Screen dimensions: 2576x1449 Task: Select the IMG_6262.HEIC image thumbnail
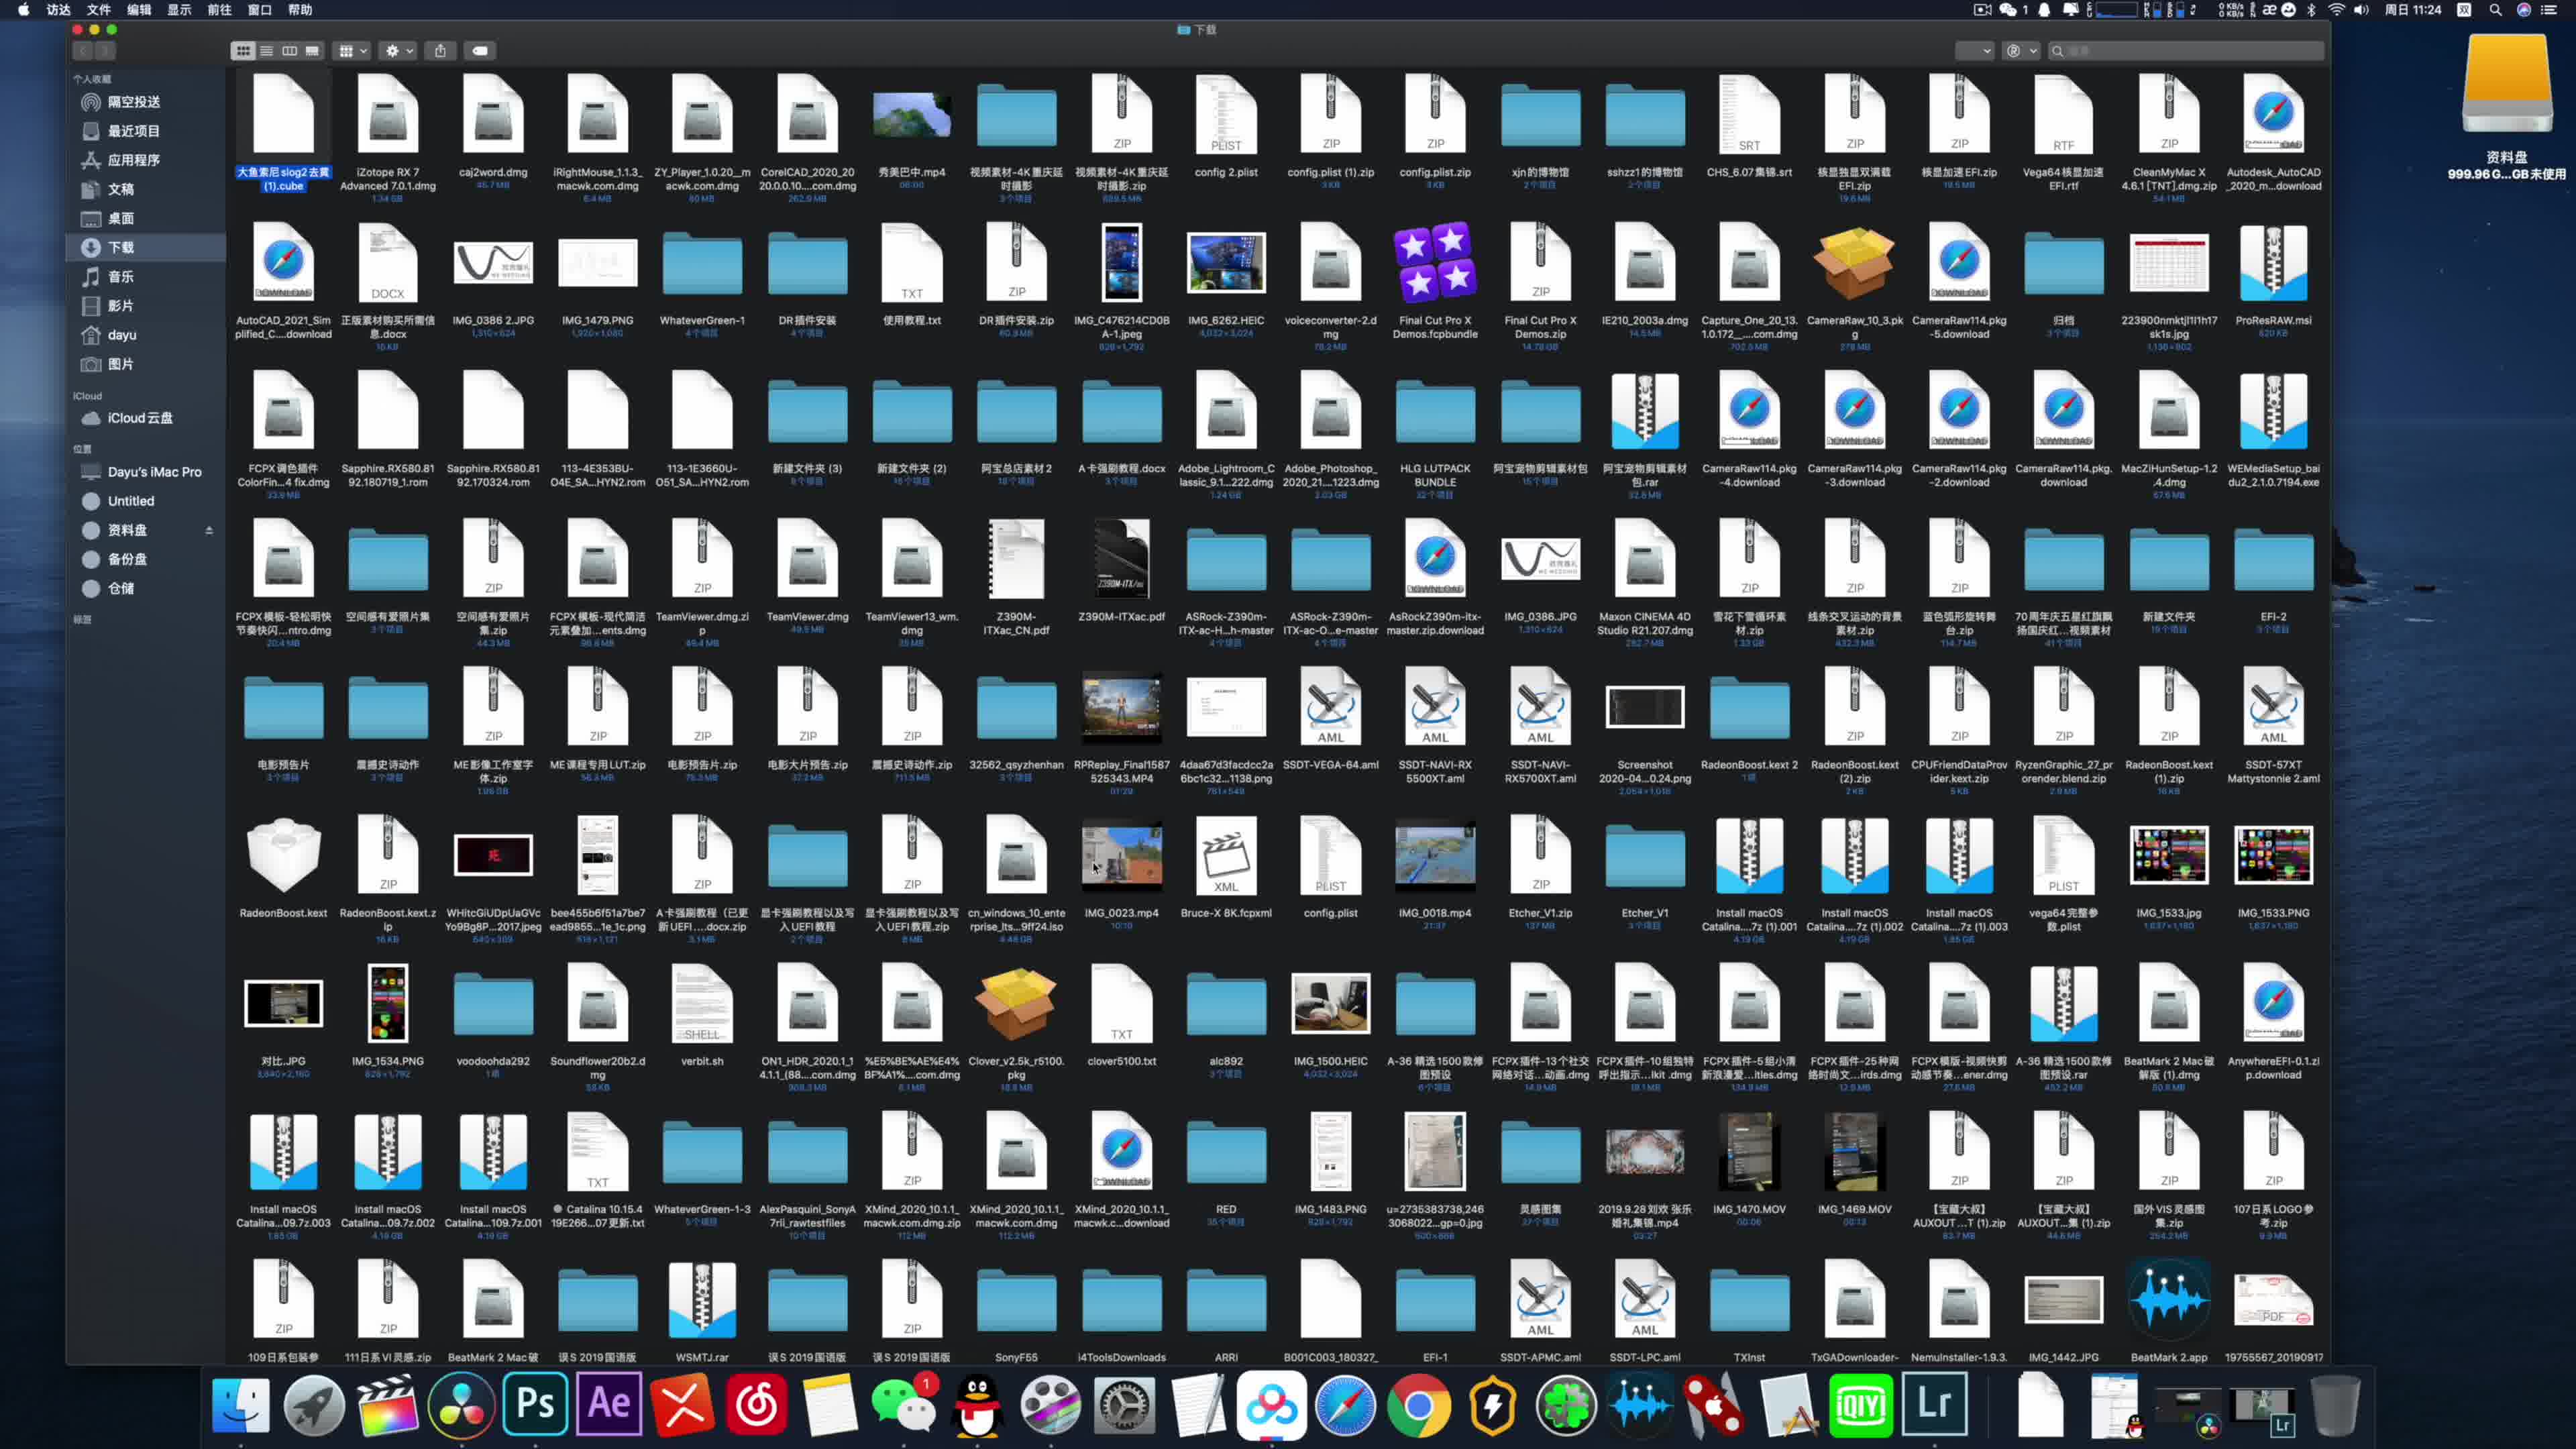1226,263
